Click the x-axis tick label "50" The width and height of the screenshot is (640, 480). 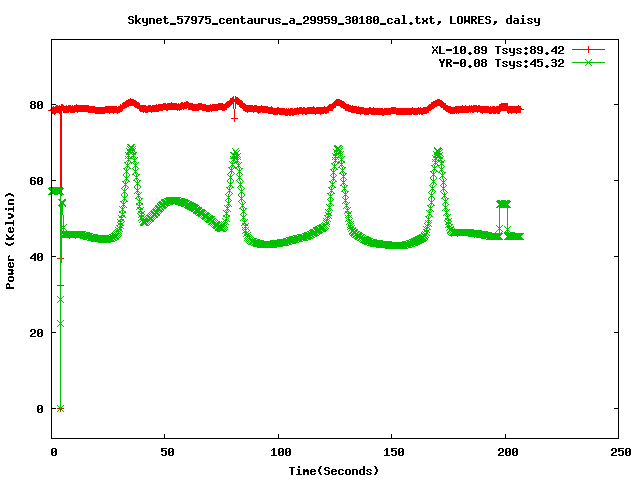coord(167,452)
